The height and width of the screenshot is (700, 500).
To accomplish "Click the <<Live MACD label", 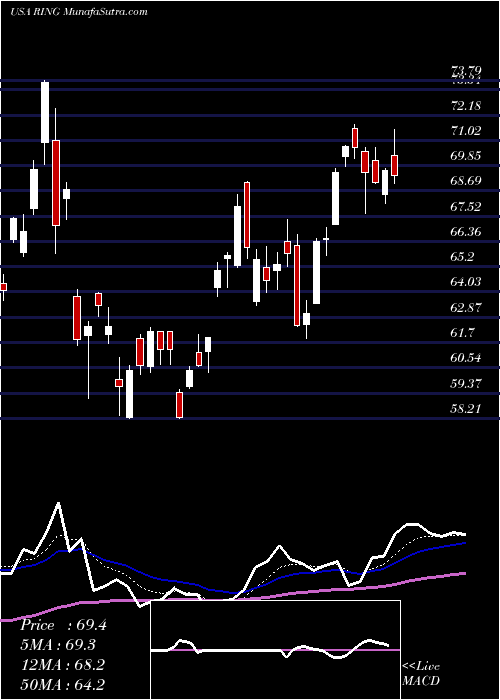I will coord(421,673).
